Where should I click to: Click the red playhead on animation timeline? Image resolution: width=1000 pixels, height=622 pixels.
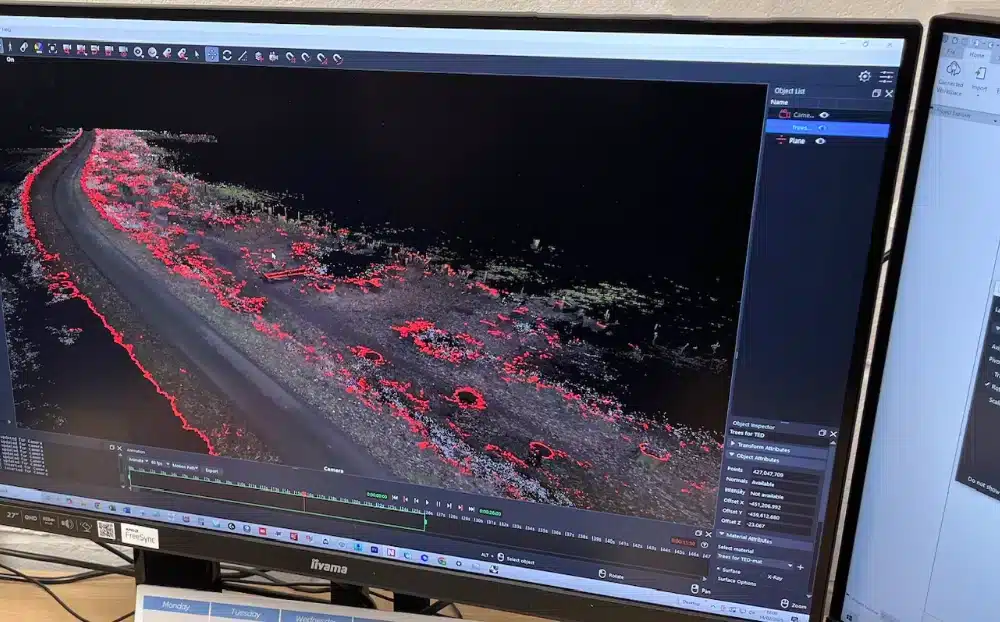click(303, 494)
